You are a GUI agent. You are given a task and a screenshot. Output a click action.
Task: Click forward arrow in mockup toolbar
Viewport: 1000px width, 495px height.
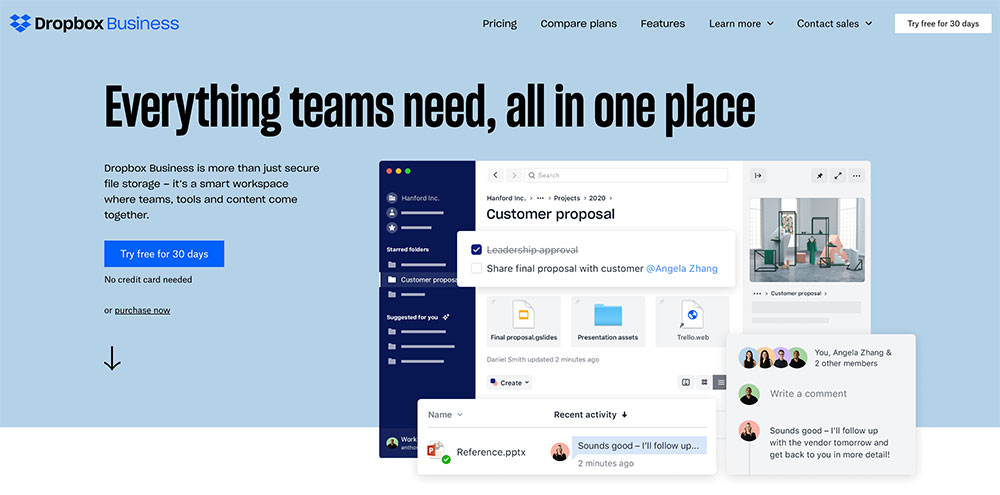[x=514, y=175]
